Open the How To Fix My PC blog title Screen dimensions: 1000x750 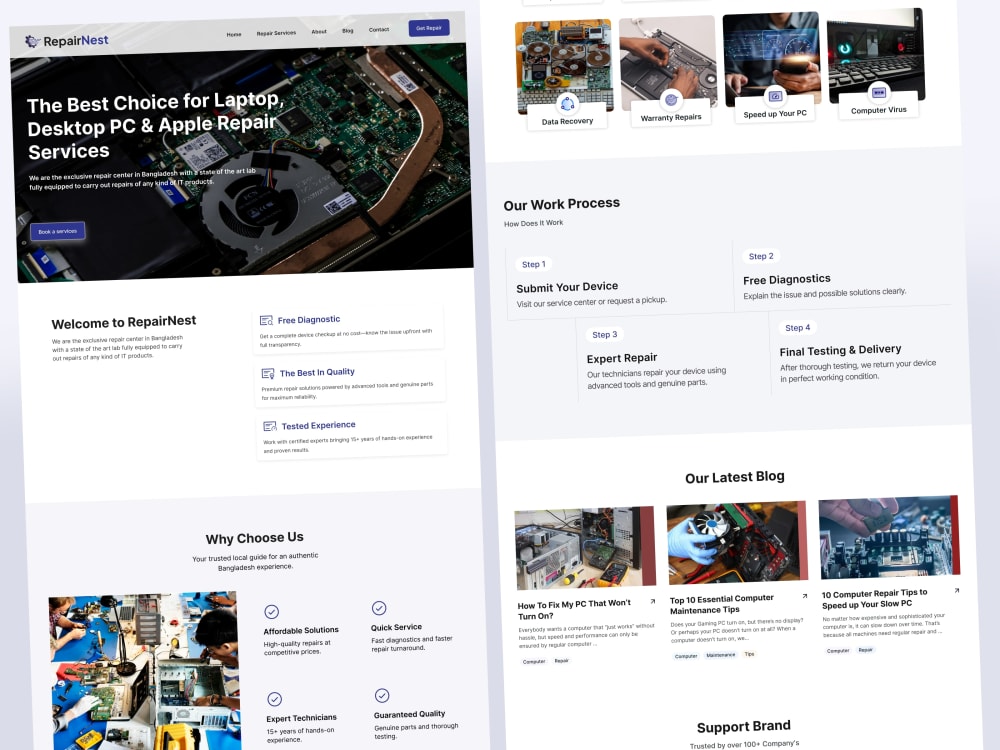[x=574, y=609]
